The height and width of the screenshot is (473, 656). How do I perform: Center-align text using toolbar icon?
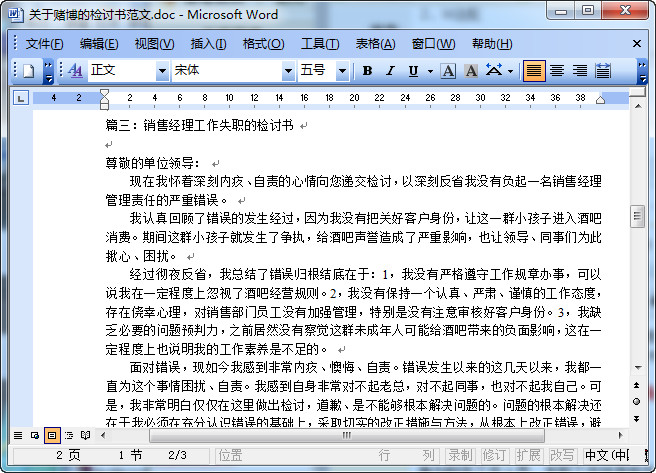[x=556, y=71]
